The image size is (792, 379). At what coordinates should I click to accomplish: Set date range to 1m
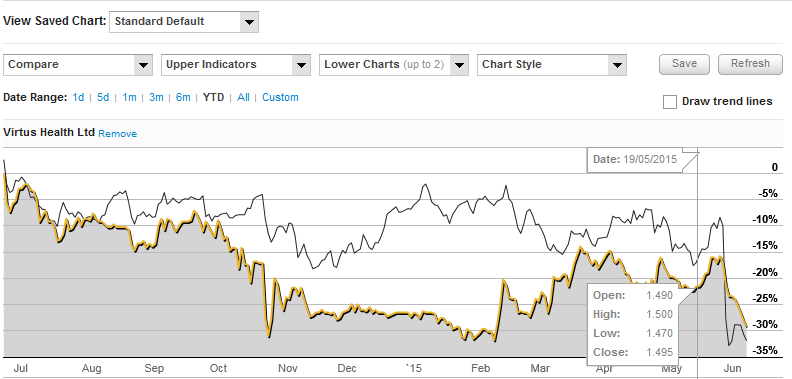129,97
